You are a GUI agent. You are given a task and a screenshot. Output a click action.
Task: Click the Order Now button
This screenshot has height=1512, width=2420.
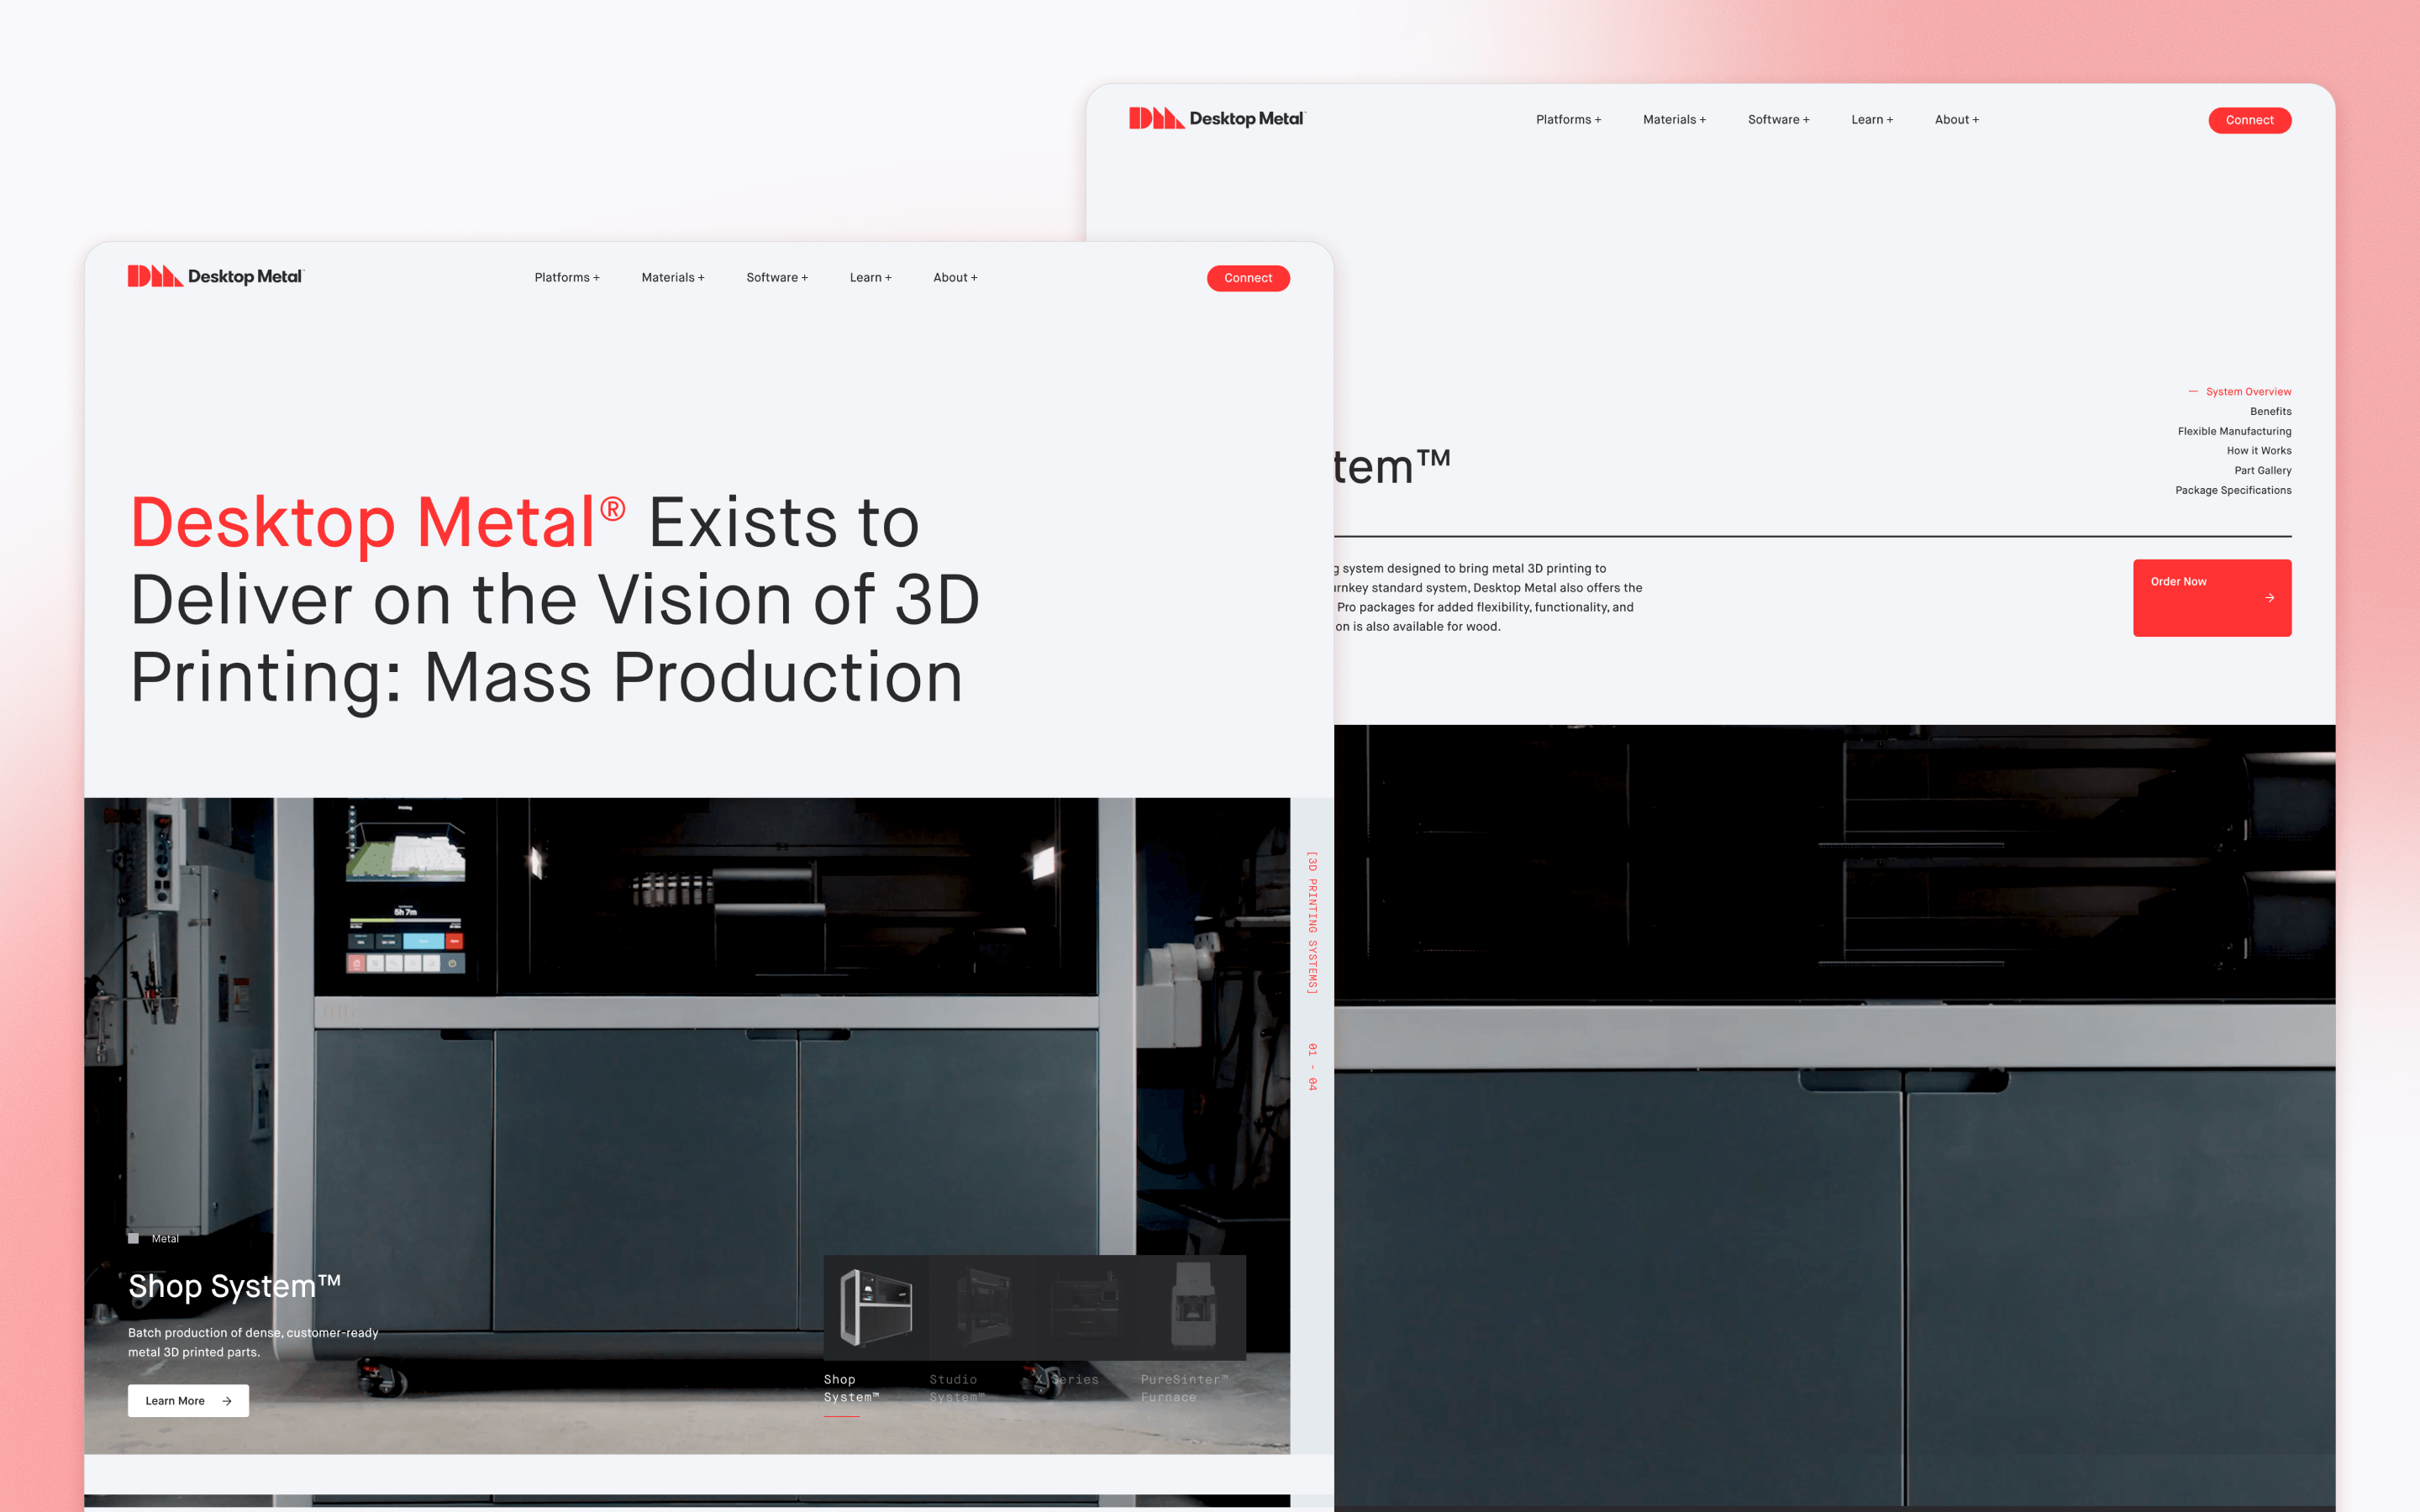click(x=2212, y=598)
